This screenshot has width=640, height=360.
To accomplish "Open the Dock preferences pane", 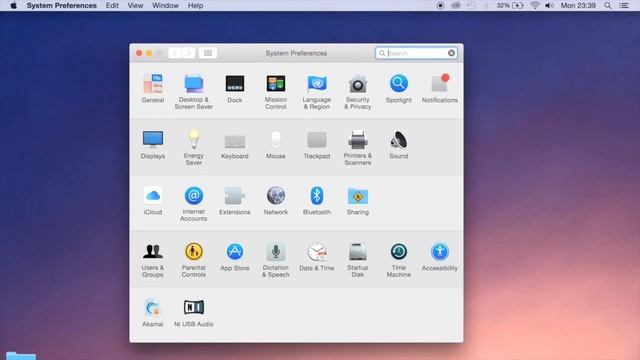I will (235, 88).
